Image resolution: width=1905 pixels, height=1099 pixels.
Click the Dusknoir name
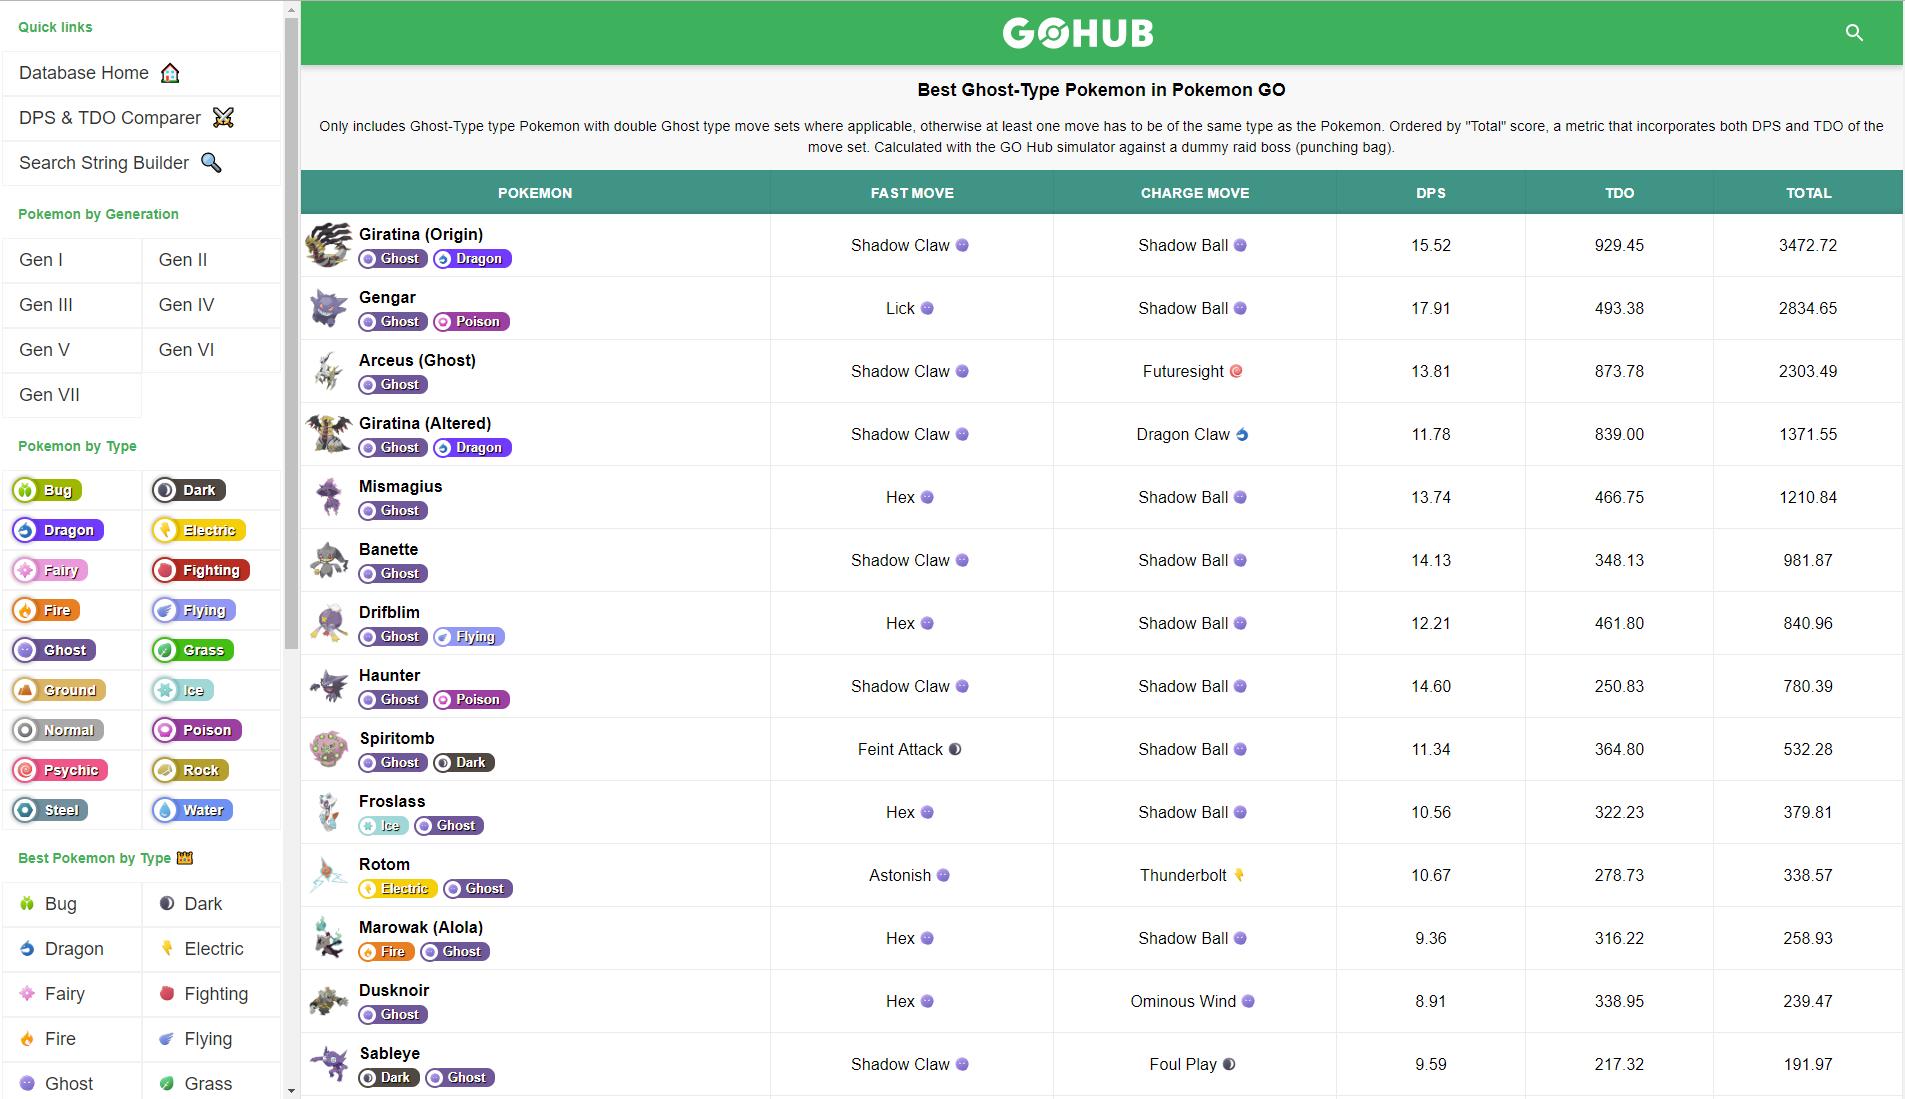pyautogui.click(x=394, y=990)
